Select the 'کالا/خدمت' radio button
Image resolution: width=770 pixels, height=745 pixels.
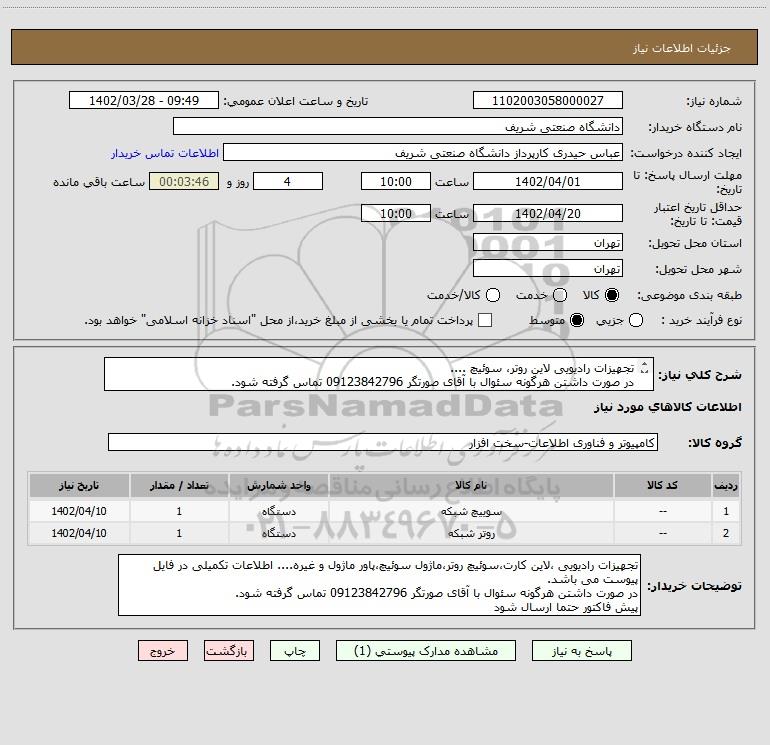tap(493, 295)
